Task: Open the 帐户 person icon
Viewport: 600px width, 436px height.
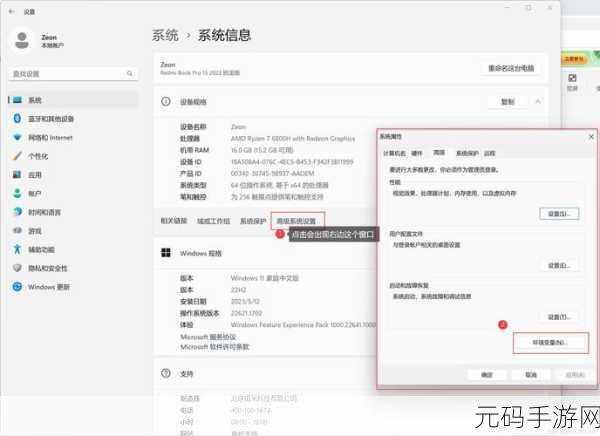Action: [17, 193]
